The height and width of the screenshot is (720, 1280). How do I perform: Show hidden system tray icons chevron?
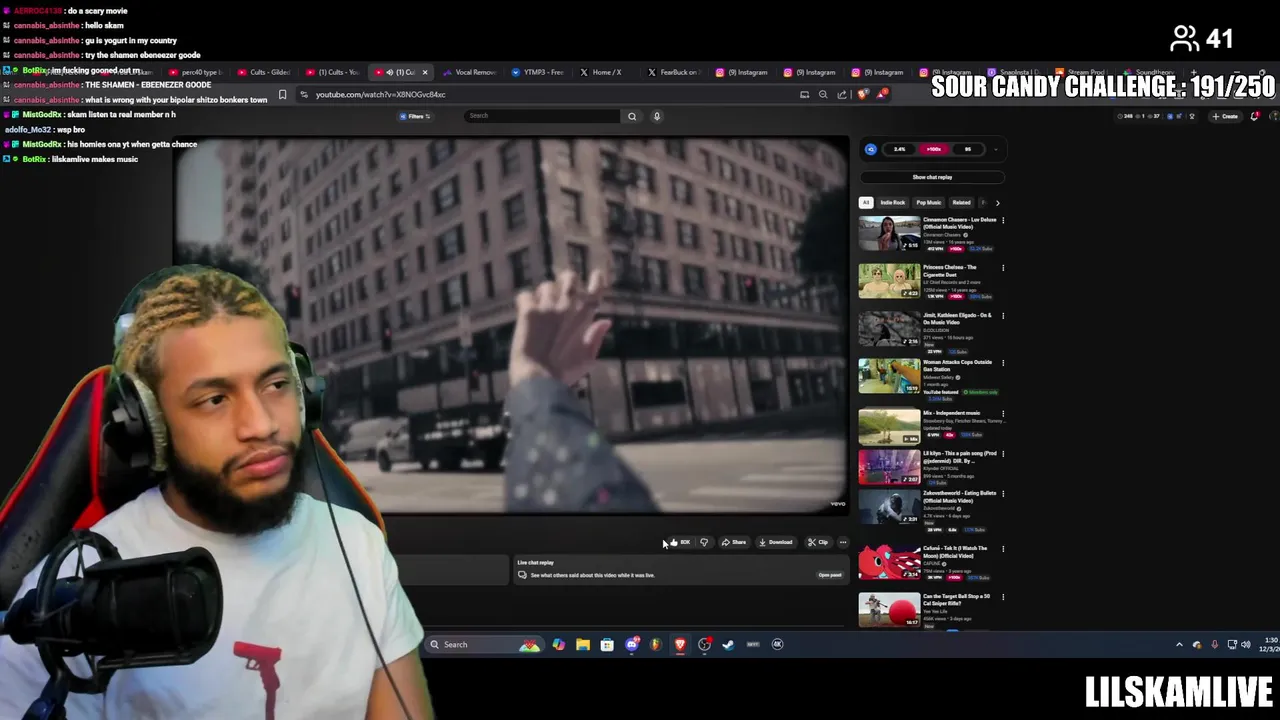coord(1179,645)
